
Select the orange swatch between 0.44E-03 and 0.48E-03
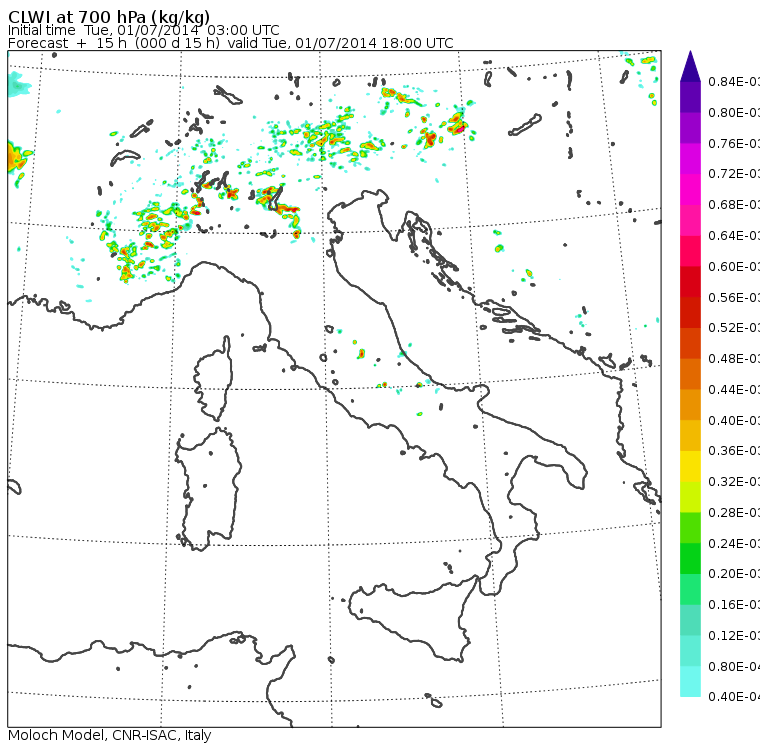[x=690, y=374]
